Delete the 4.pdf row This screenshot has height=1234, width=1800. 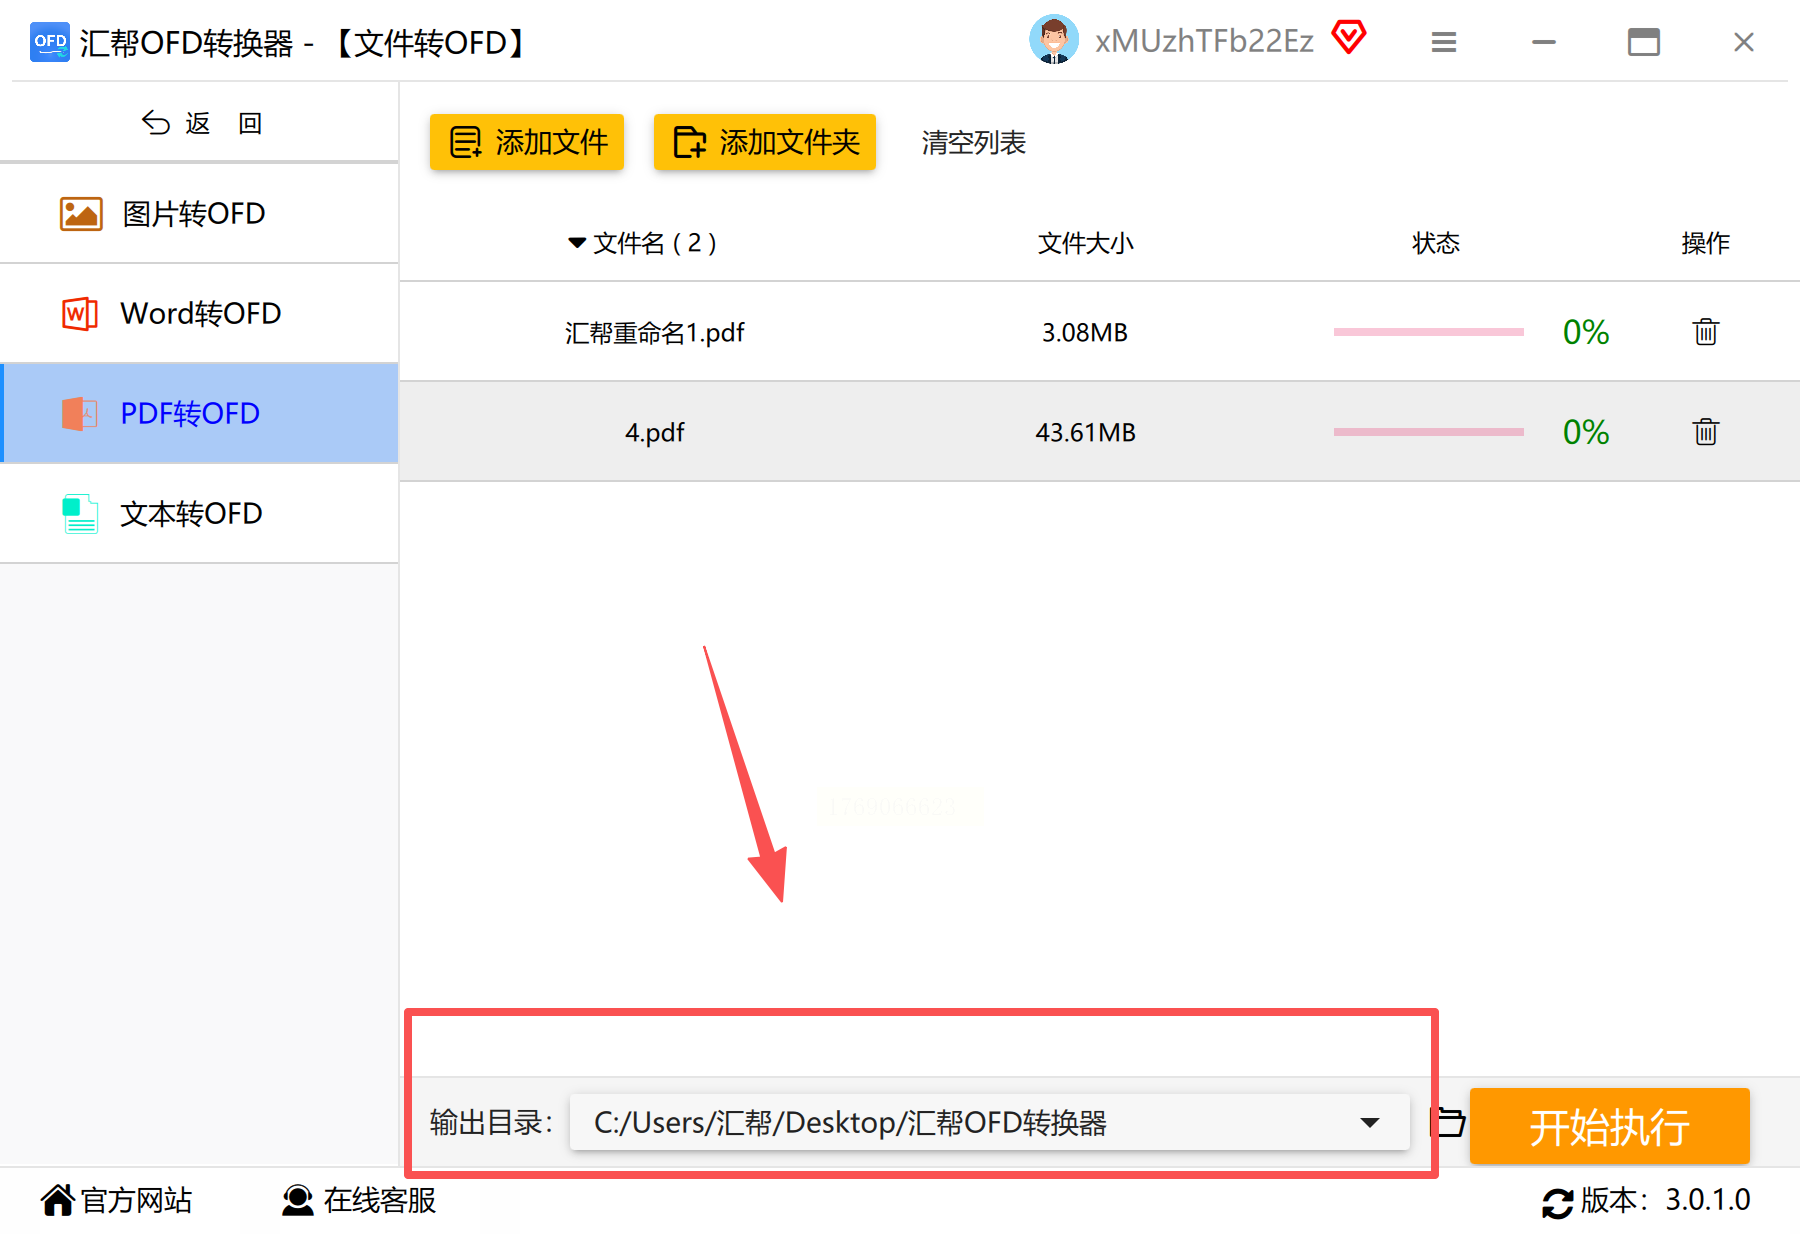click(x=1705, y=431)
